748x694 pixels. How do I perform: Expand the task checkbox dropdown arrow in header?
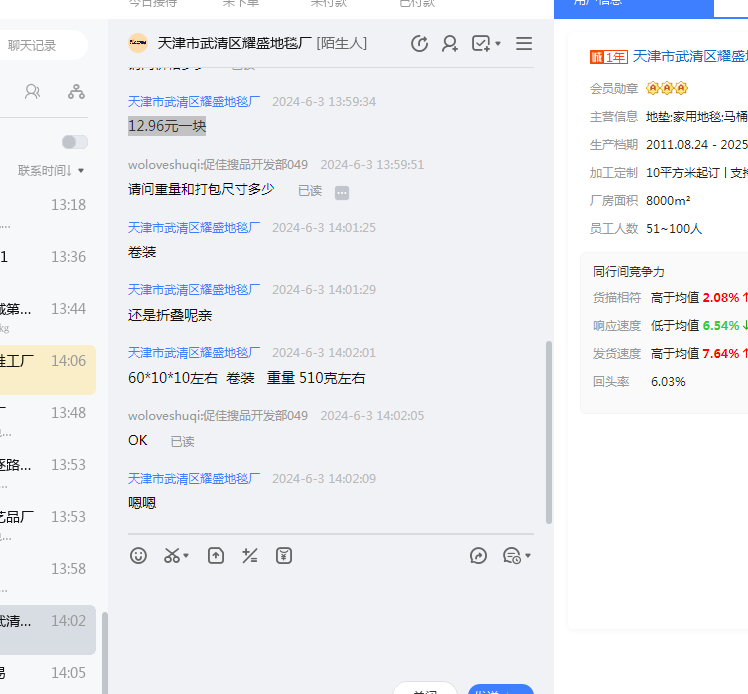[498, 44]
